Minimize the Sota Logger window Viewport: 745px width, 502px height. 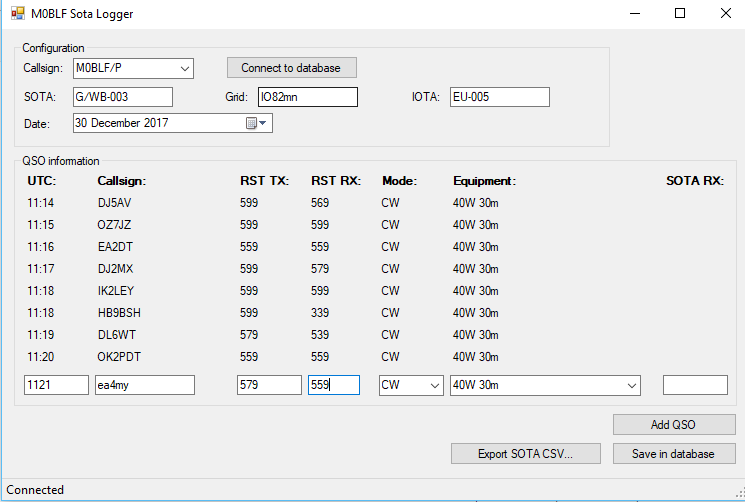(x=635, y=13)
